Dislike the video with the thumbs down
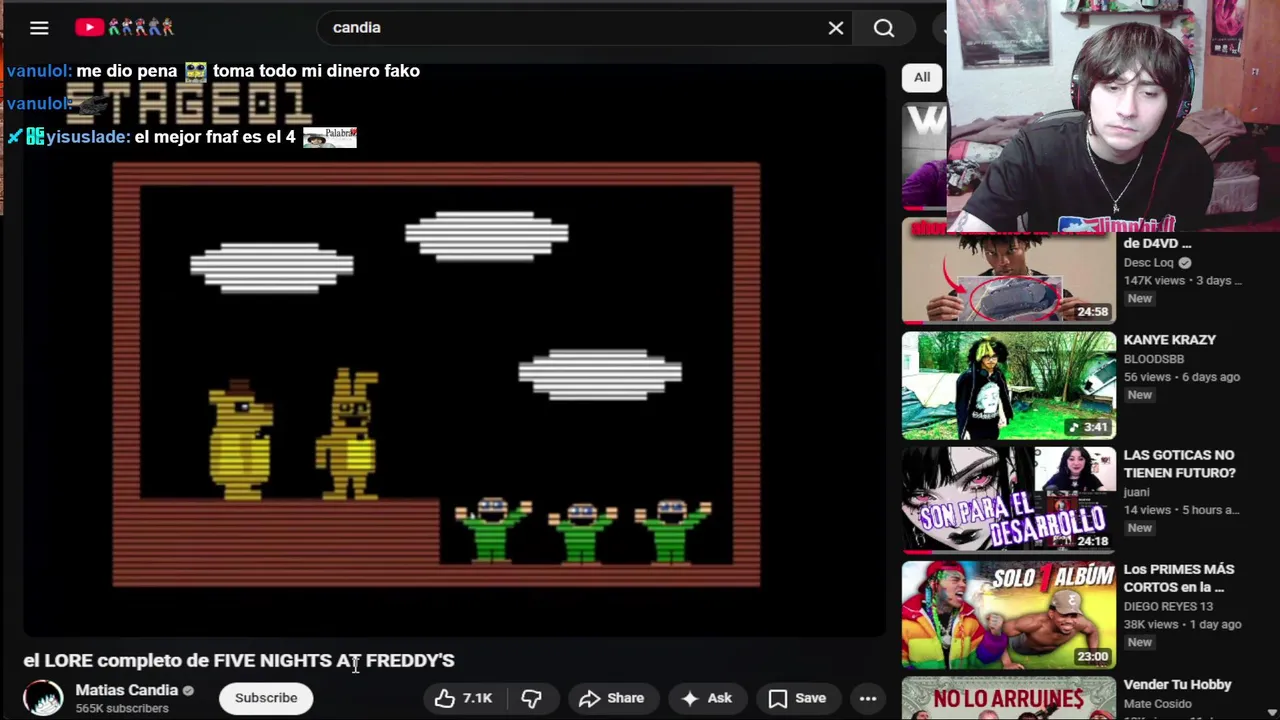The width and height of the screenshot is (1280, 720). (532, 698)
